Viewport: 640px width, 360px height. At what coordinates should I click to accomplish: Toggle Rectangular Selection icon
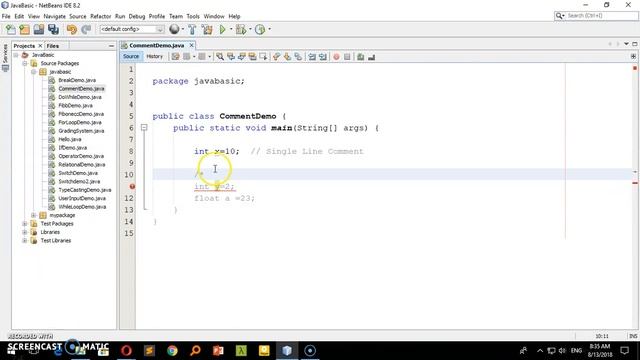point(263,57)
